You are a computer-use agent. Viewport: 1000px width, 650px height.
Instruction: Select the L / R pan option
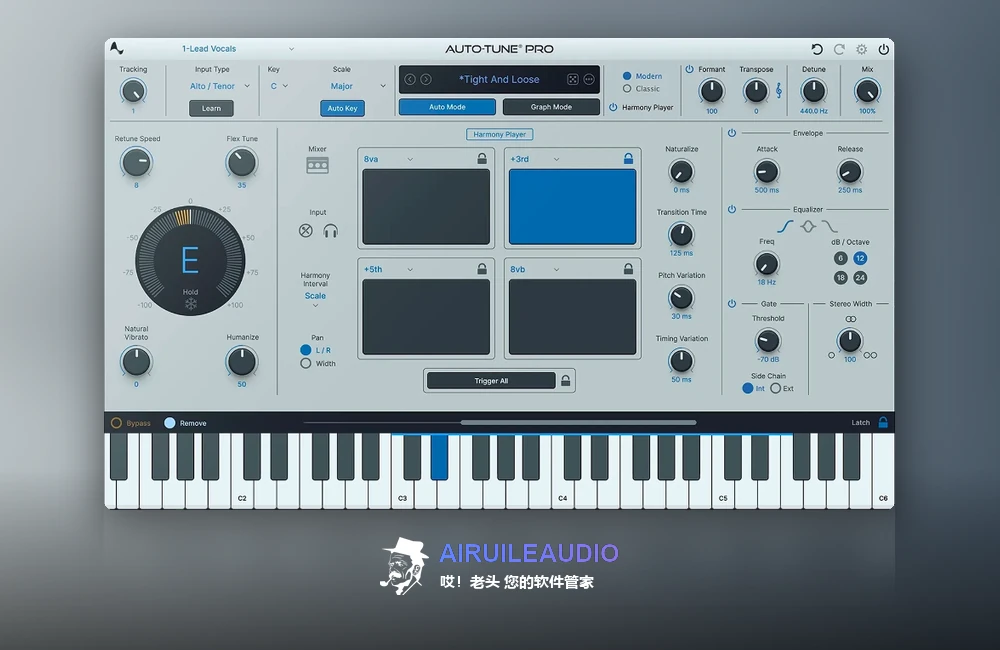(305, 350)
